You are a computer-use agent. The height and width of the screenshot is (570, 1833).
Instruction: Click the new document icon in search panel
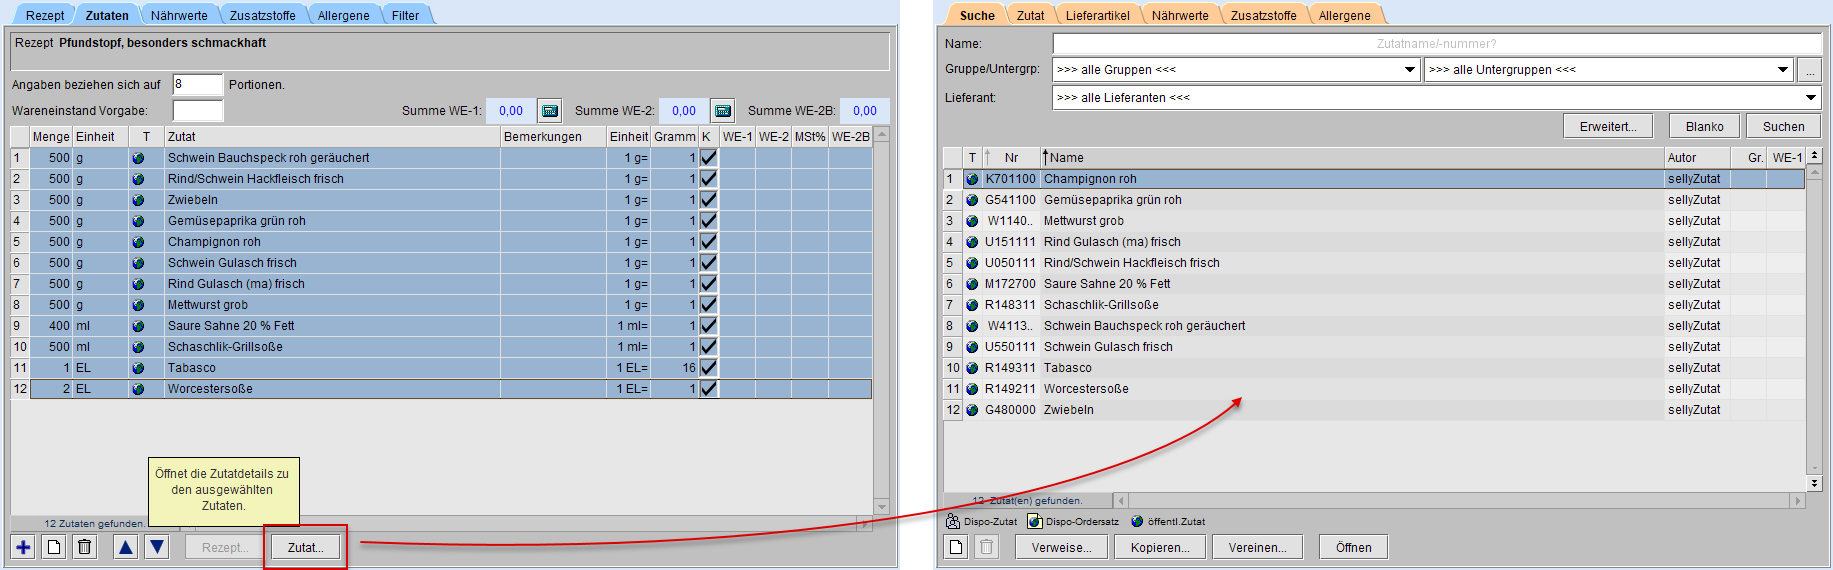[x=957, y=547]
